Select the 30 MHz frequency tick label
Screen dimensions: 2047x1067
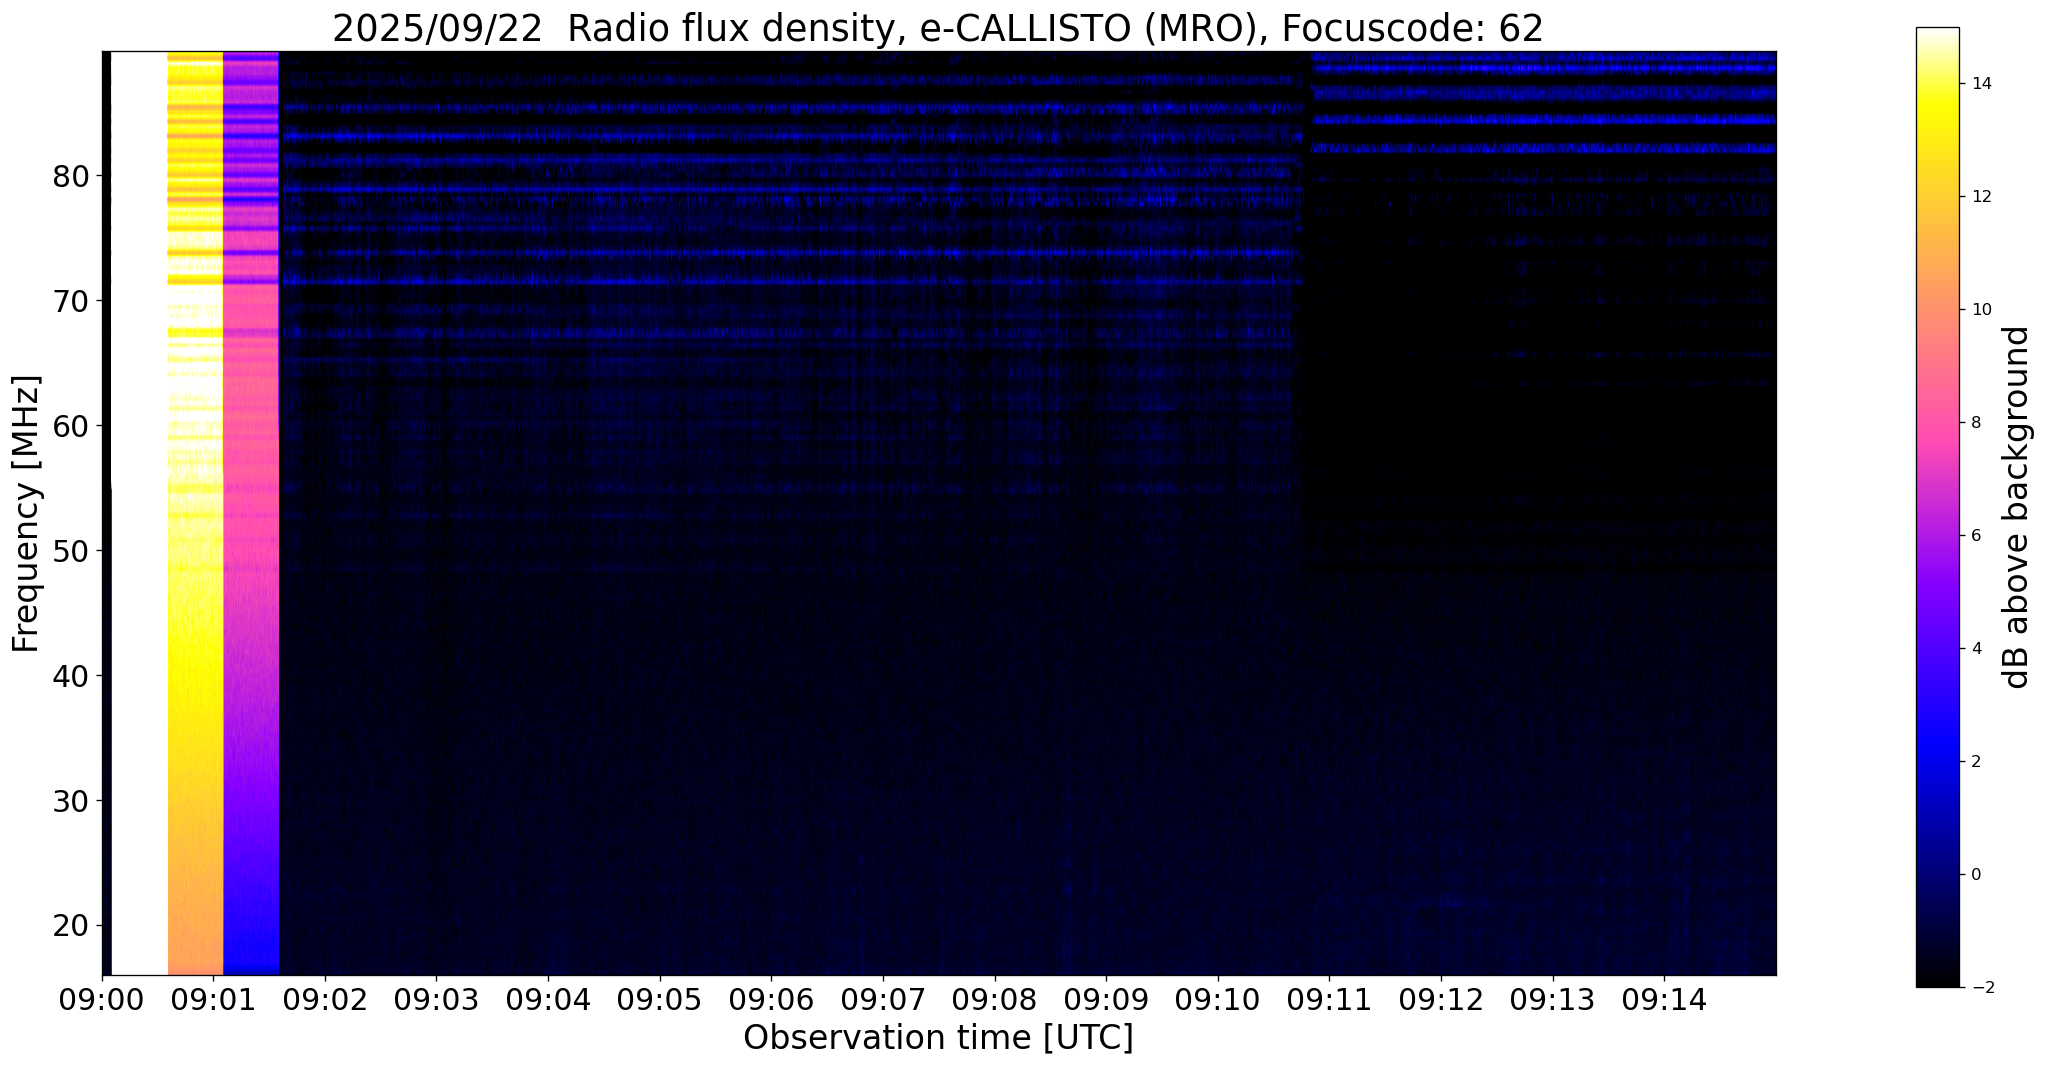(70, 801)
